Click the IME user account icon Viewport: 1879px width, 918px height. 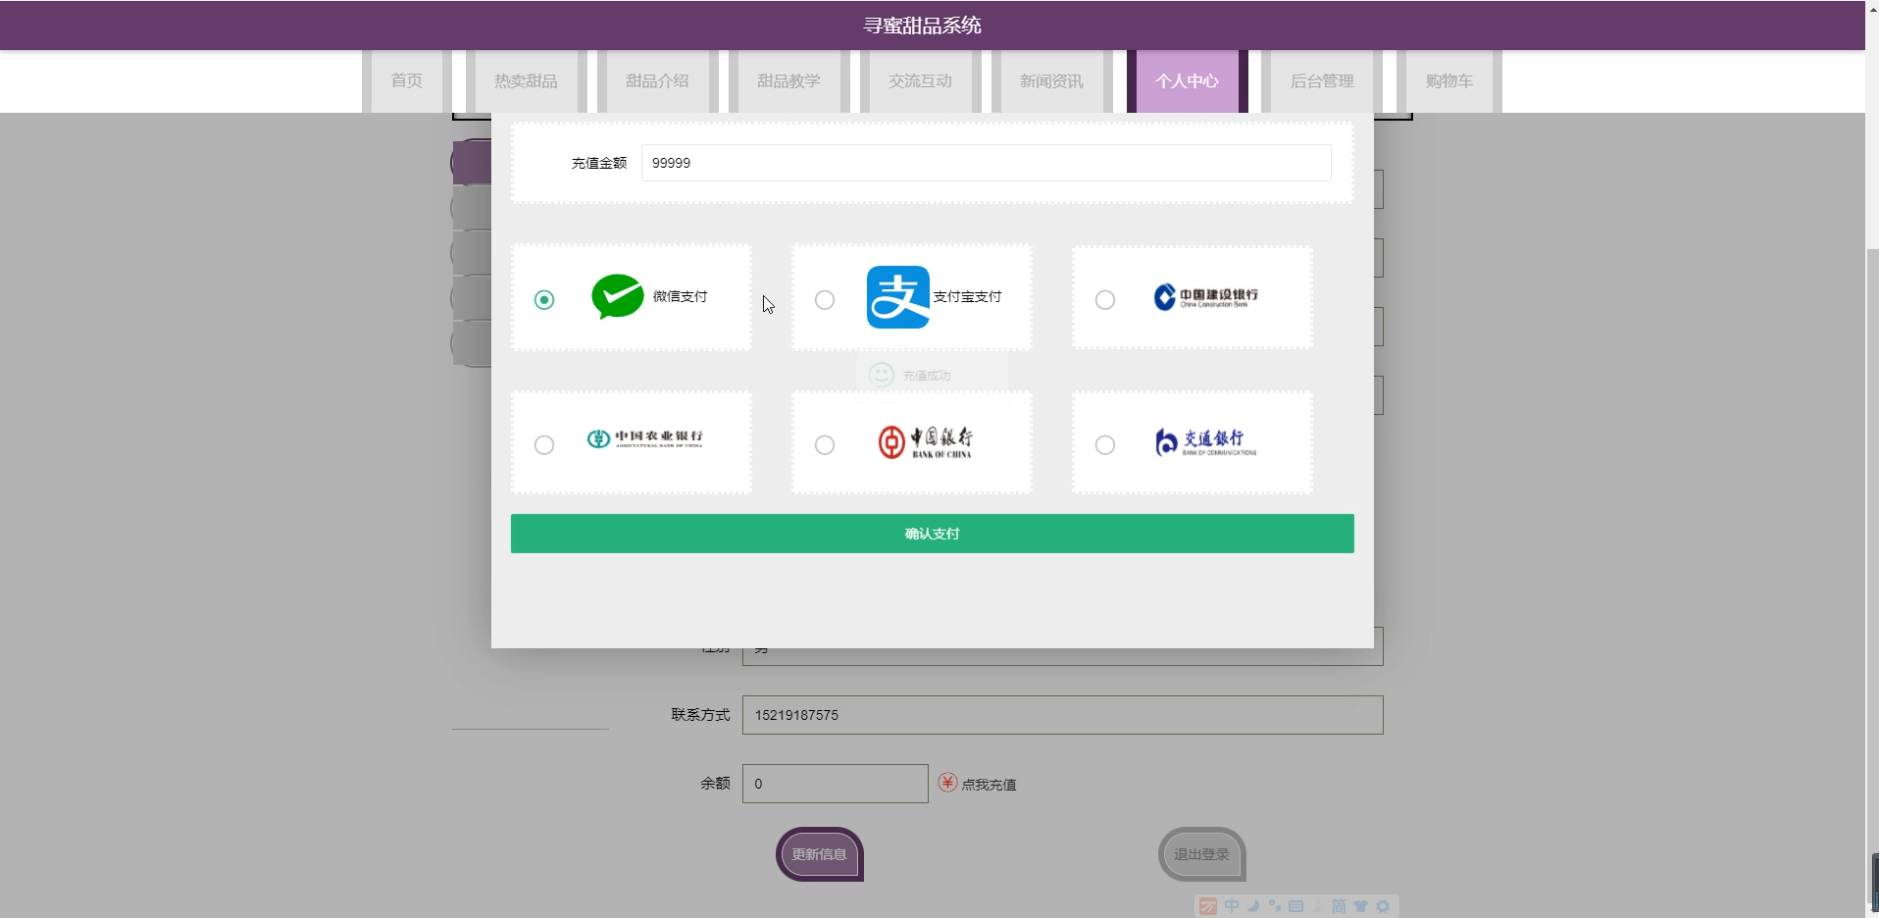1318,906
